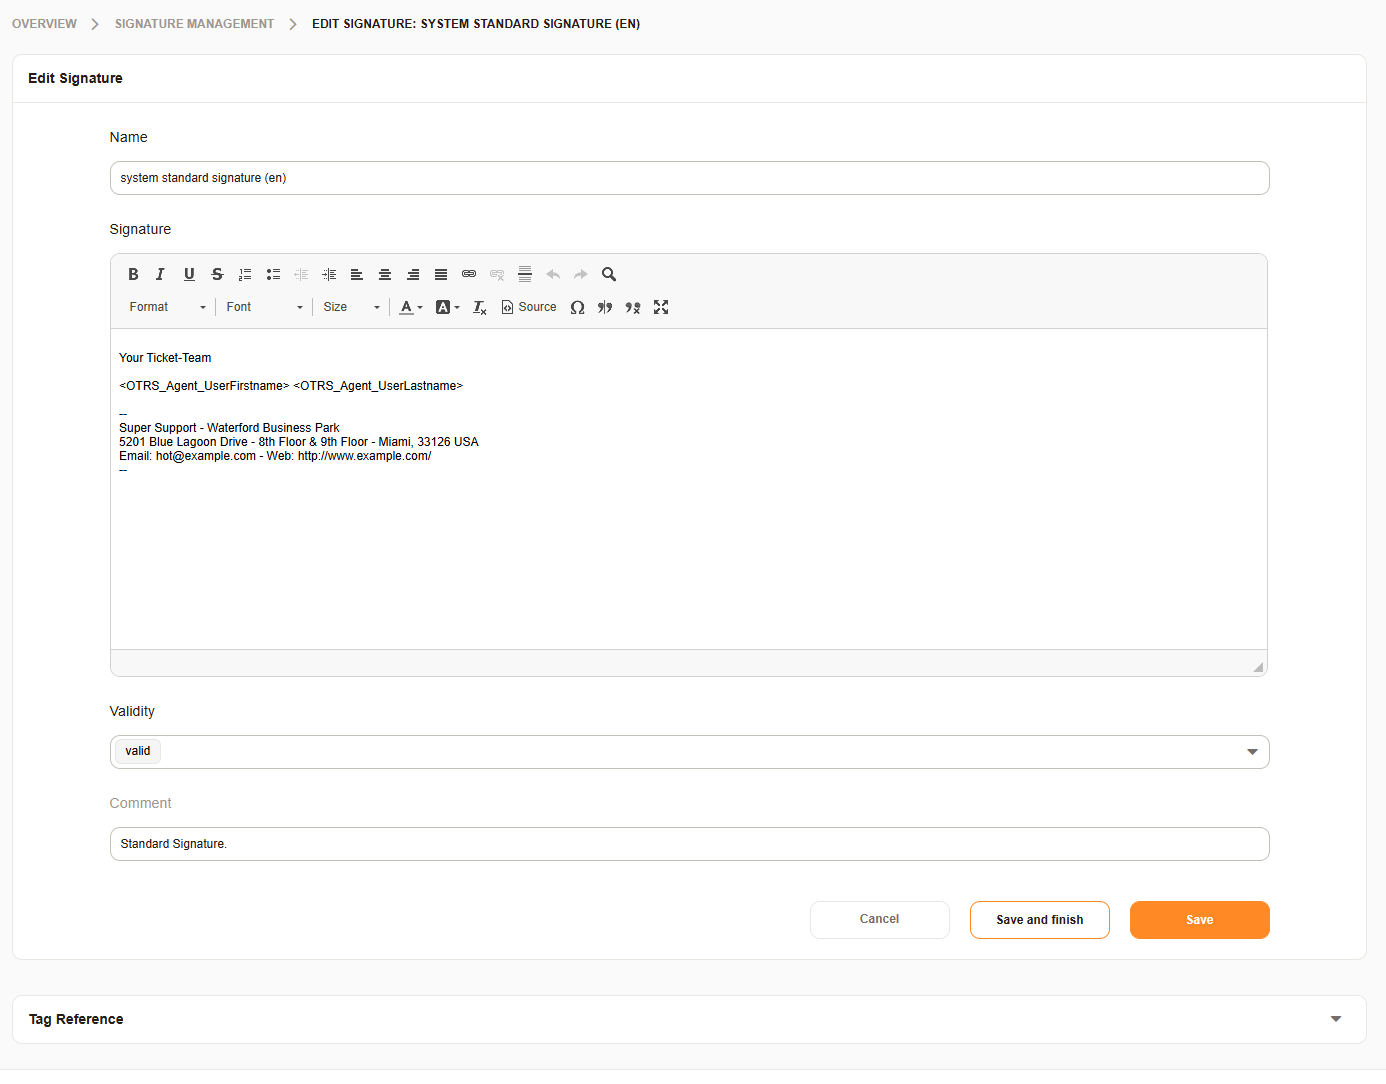Justify the text alignment
This screenshot has width=1386, height=1084.
click(441, 274)
